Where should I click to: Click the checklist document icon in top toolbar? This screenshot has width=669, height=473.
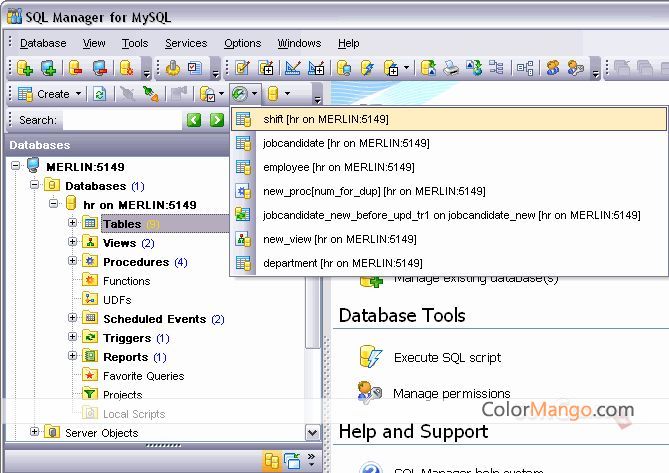pyautogui.click(x=195, y=68)
